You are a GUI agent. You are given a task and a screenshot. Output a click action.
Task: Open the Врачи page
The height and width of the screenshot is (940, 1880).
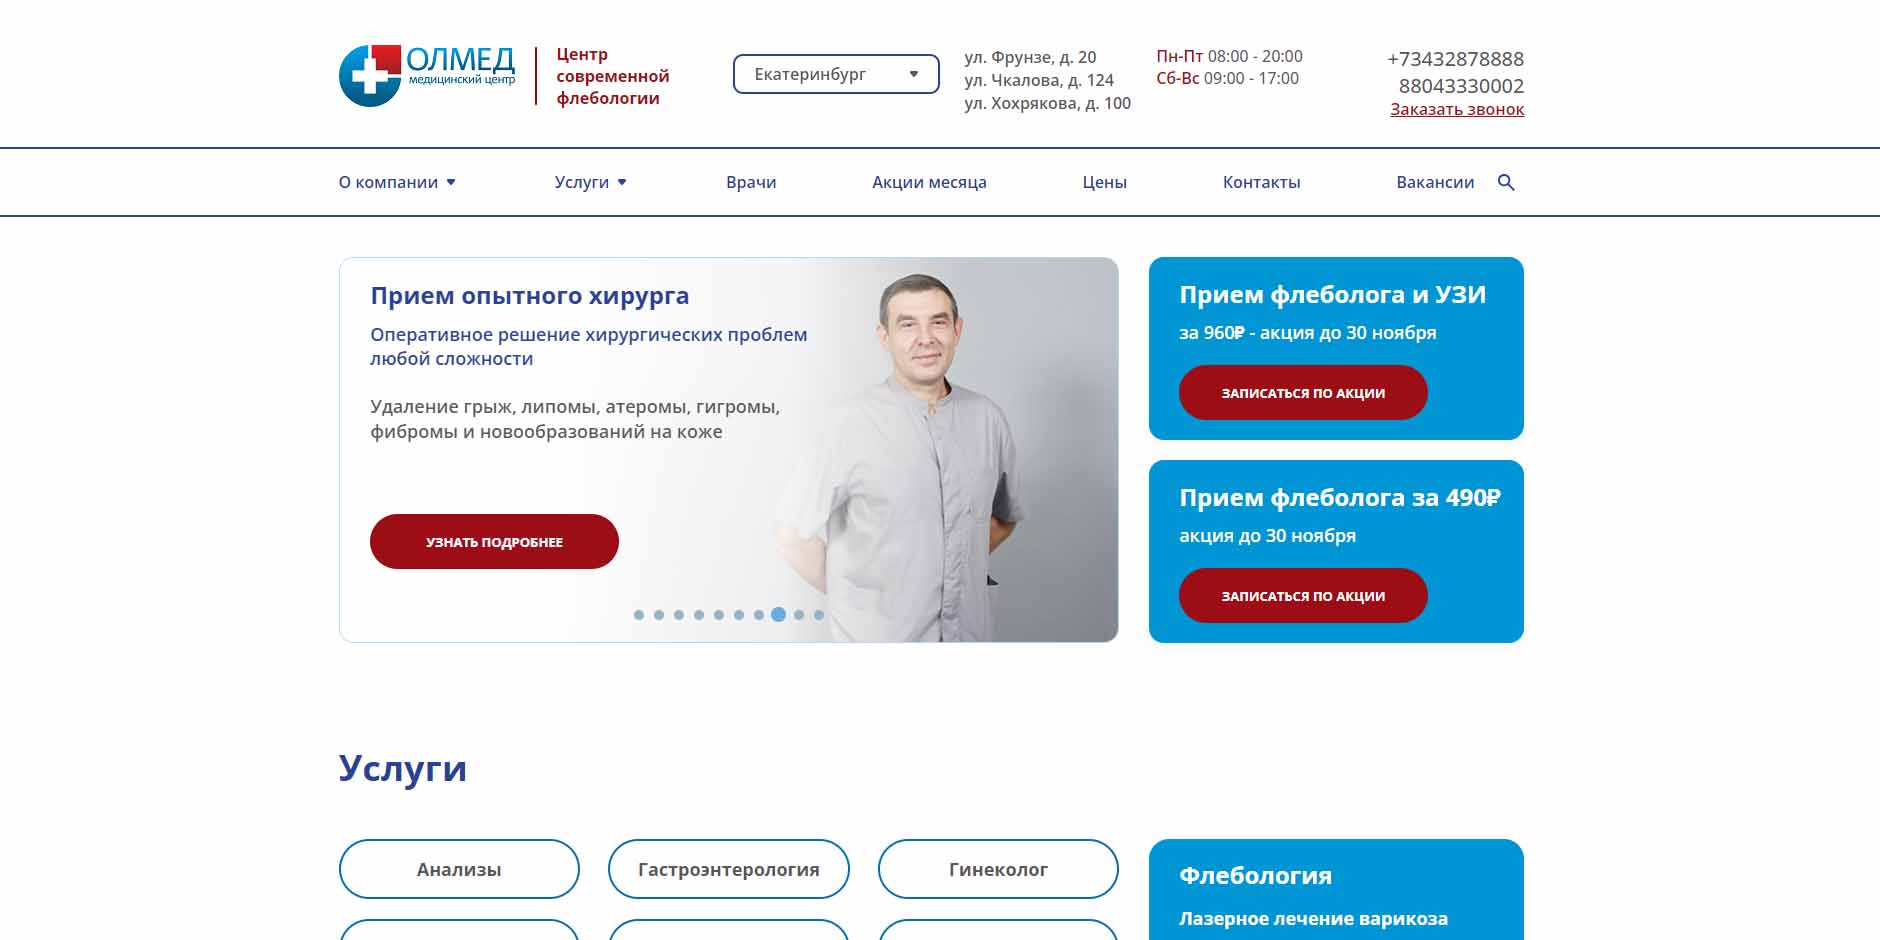[751, 182]
